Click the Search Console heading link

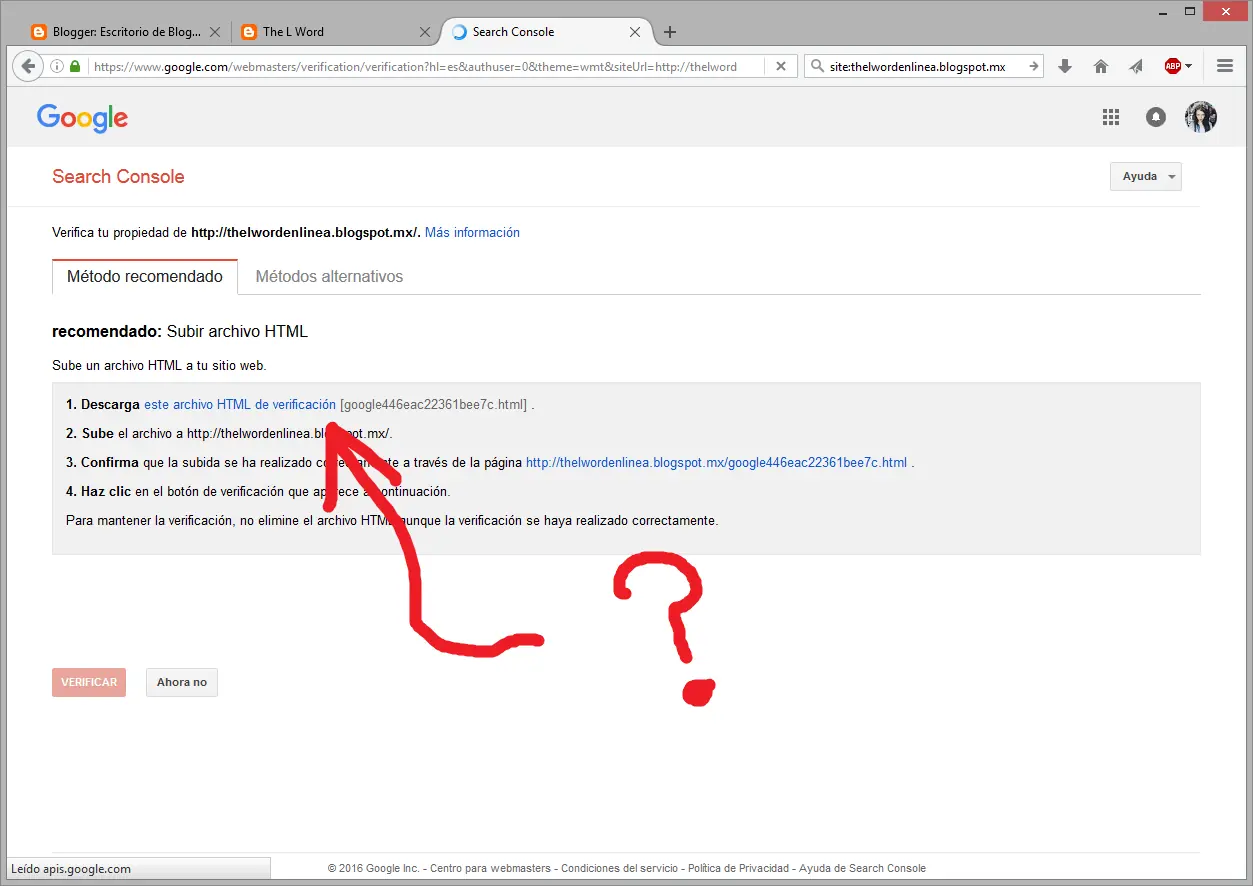coord(118,177)
